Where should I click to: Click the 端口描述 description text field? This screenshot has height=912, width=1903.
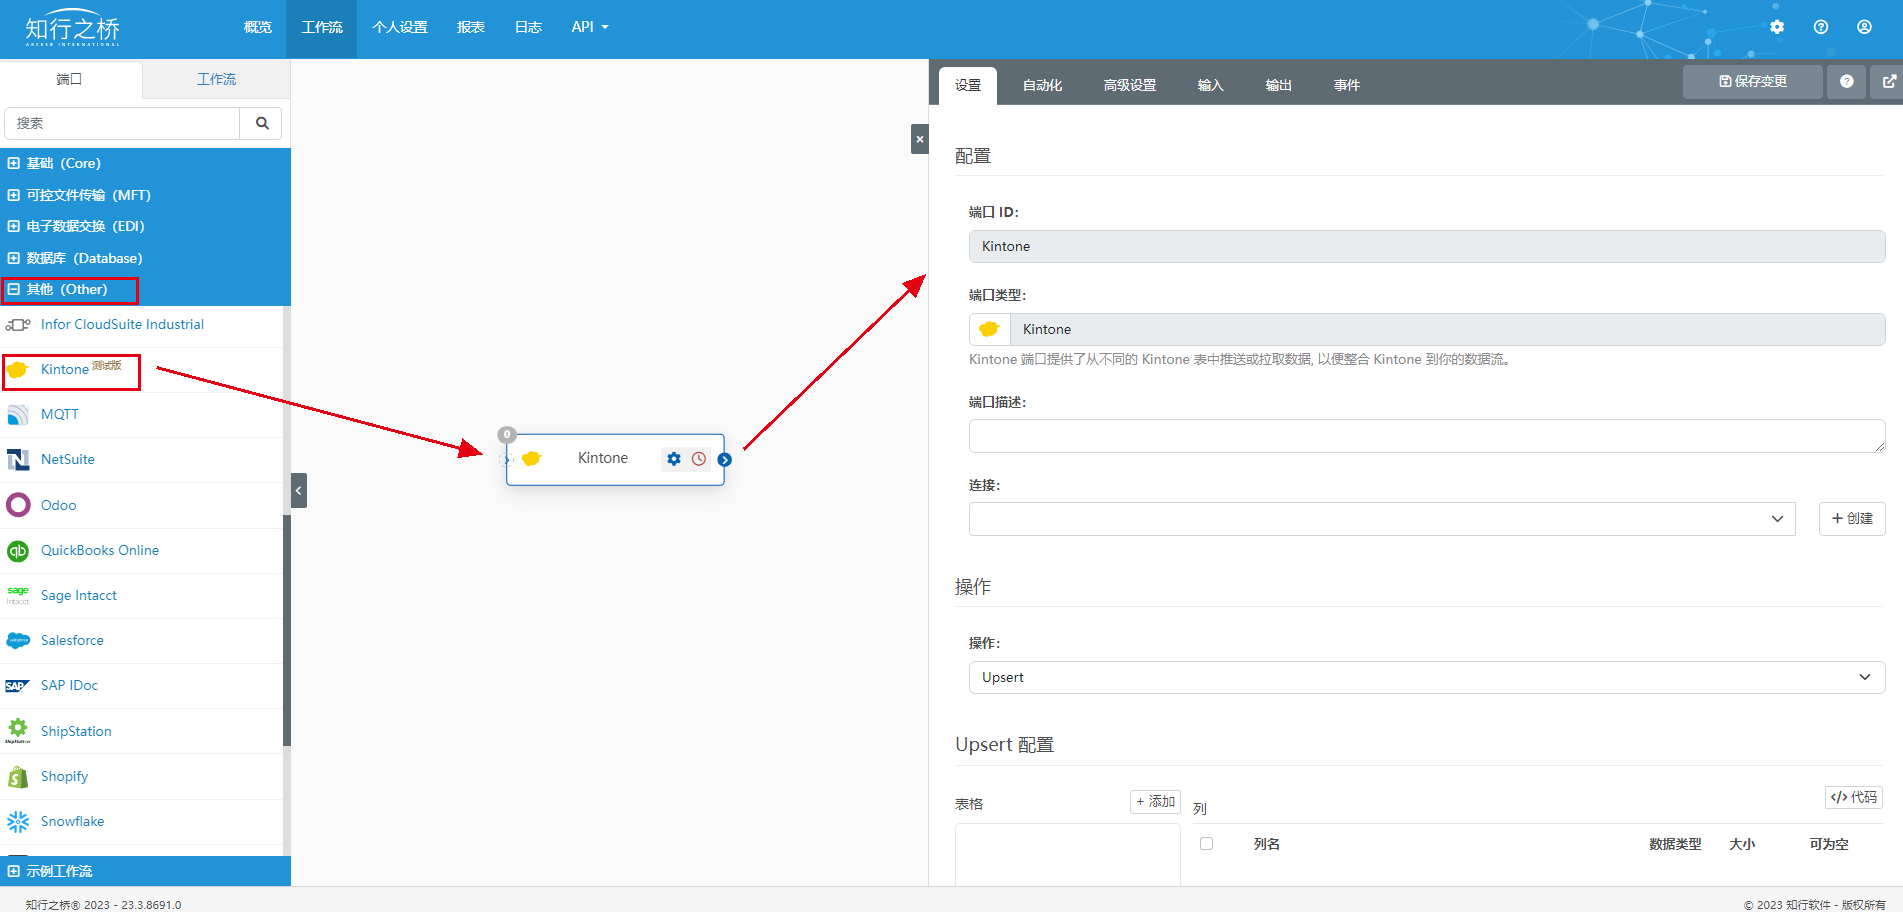(1426, 436)
